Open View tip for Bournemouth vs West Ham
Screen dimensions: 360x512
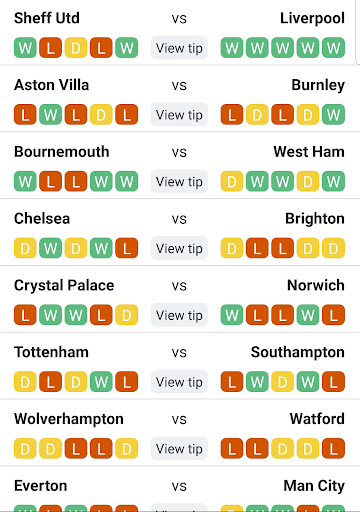(x=179, y=181)
